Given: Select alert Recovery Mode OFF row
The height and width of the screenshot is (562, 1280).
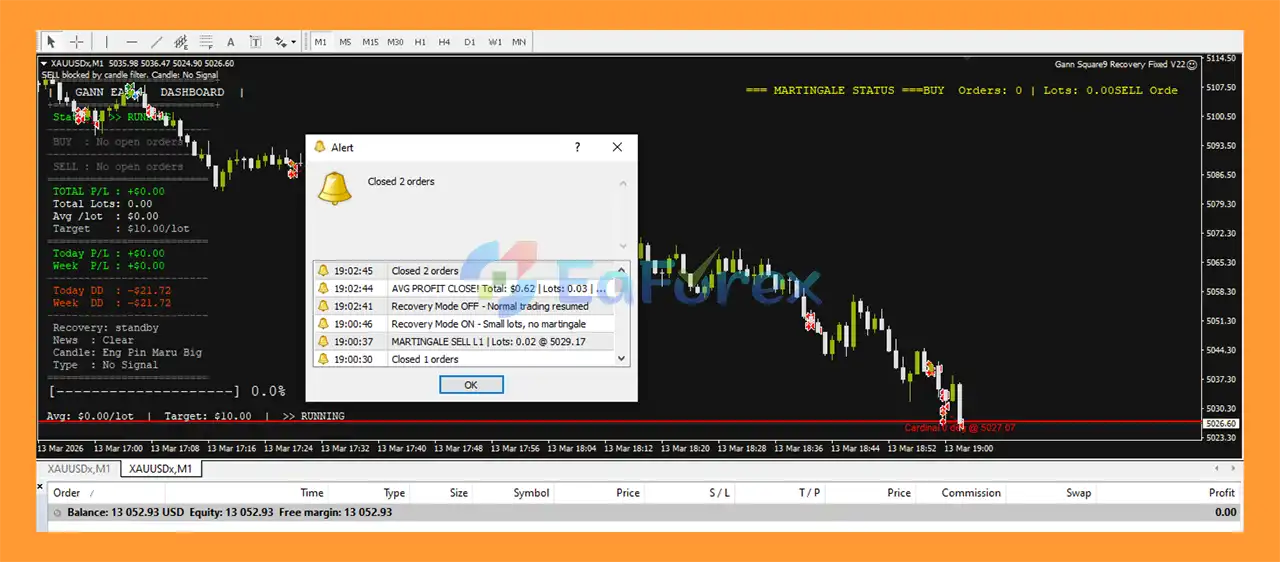Looking at the screenshot, I should (x=464, y=306).
